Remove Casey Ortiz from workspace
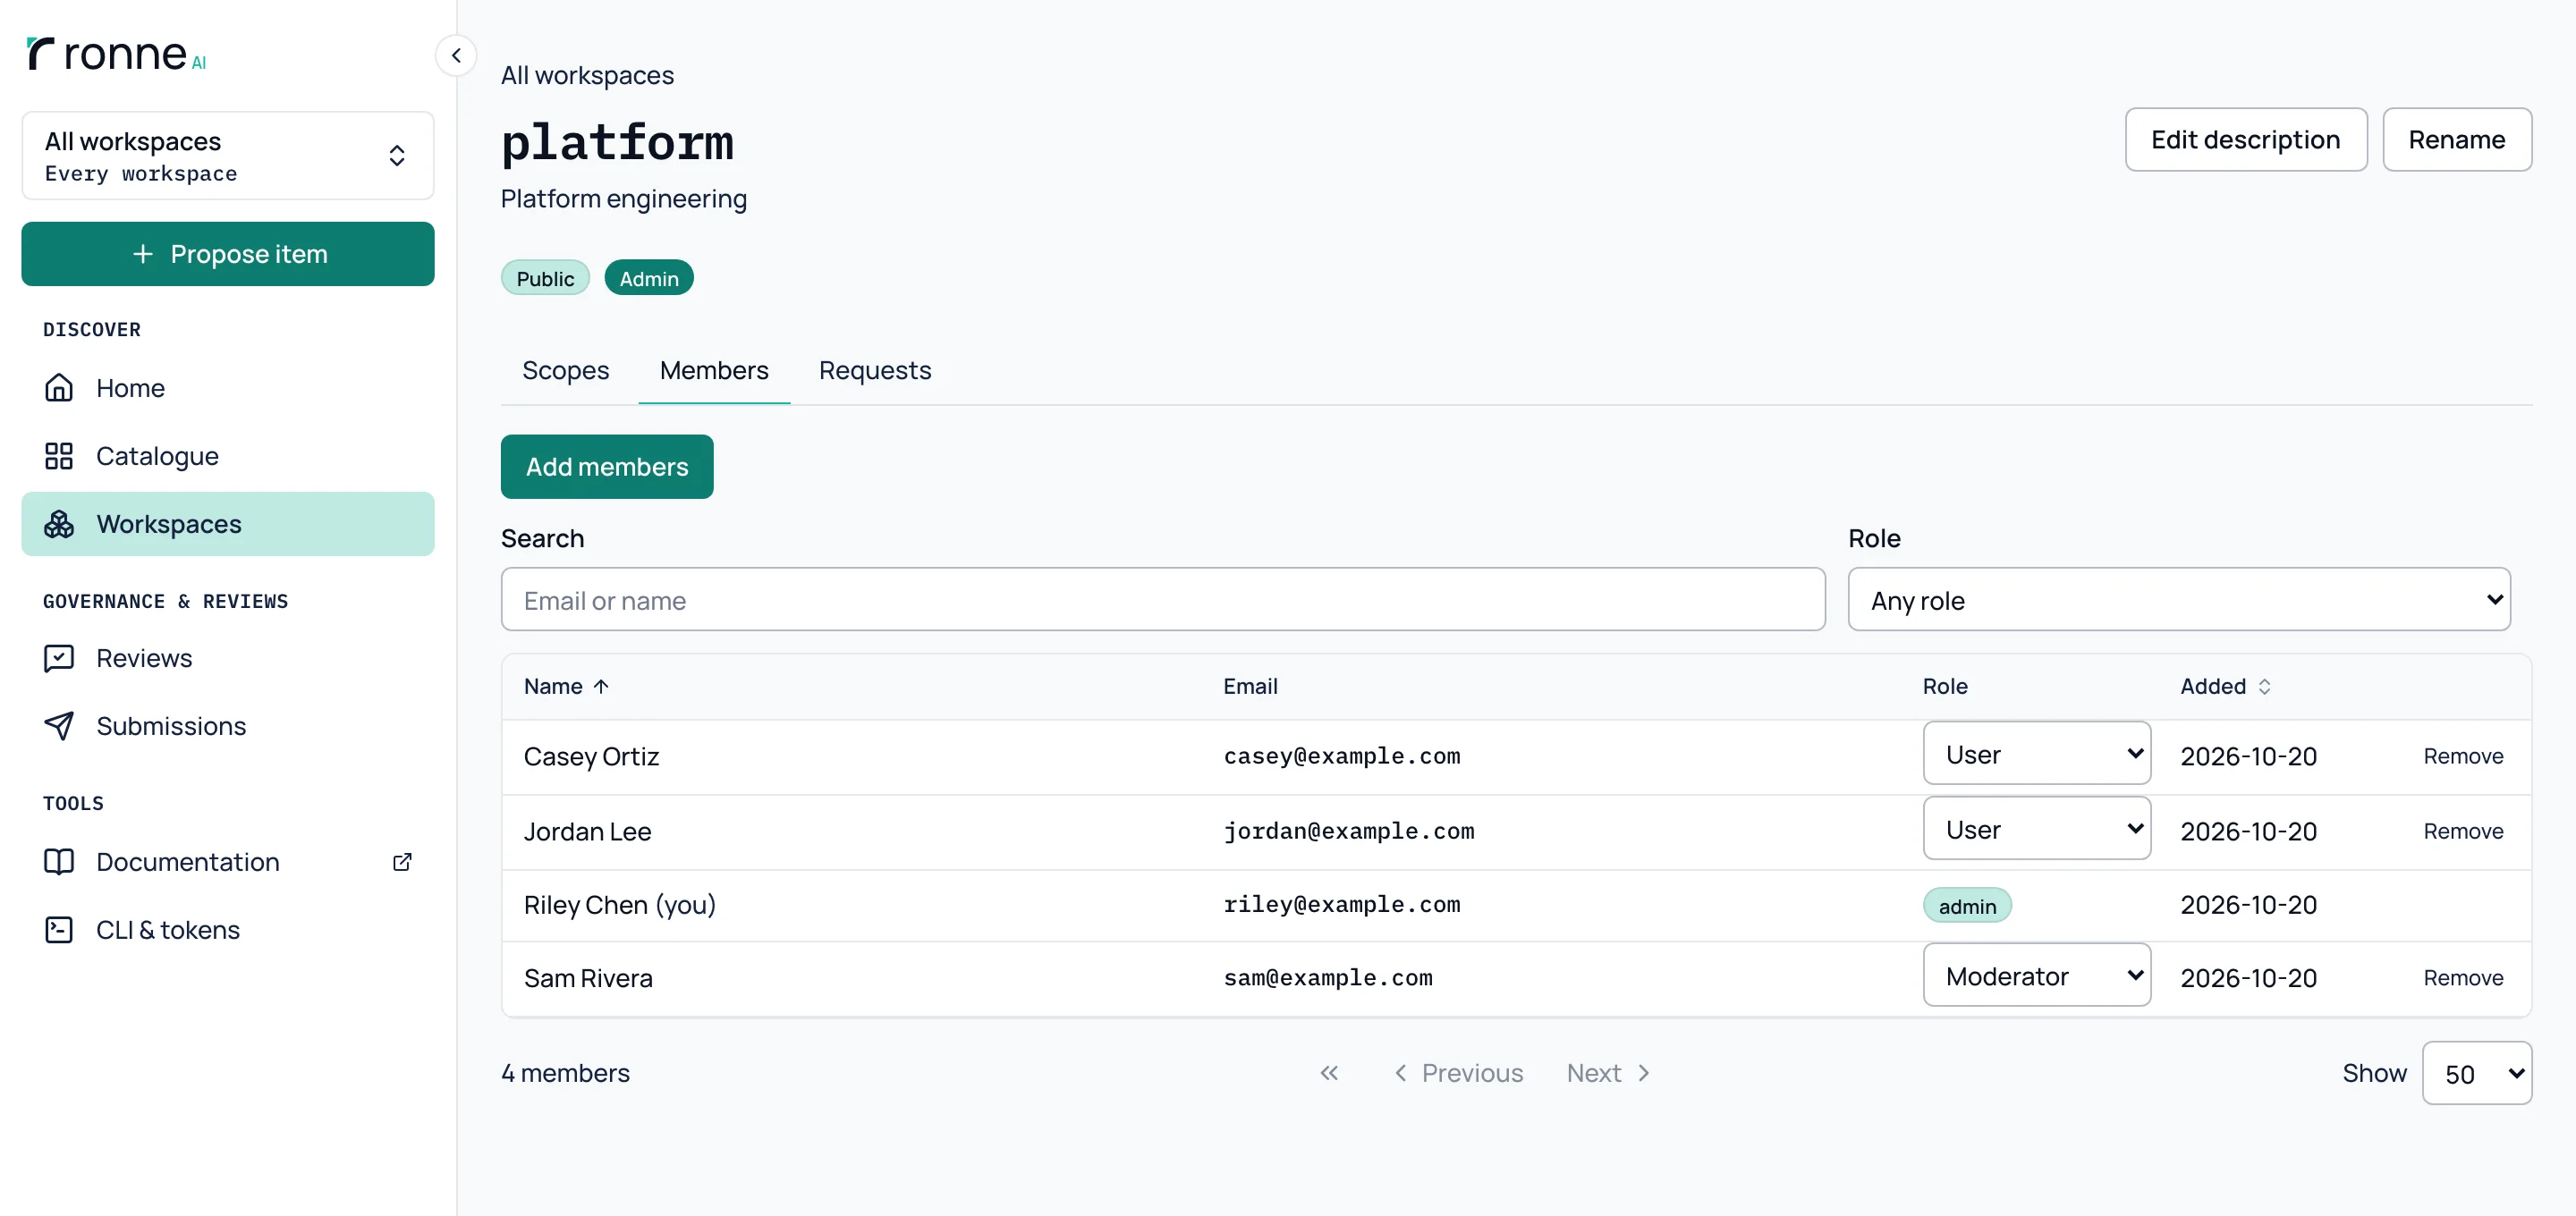Image resolution: width=2576 pixels, height=1216 pixels. (x=2462, y=756)
